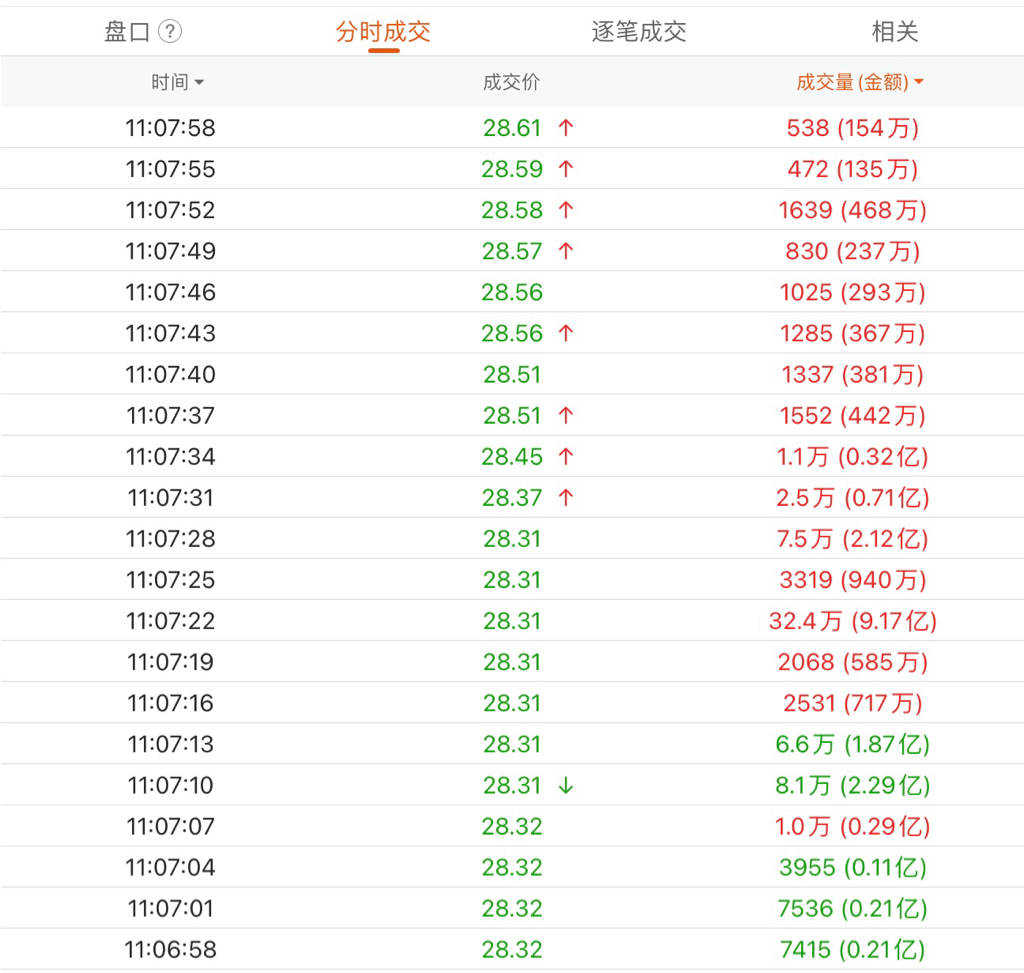Screen dimensions: 1024x973
Task: Open the 盘口 tab
Action: click(x=127, y=32)
